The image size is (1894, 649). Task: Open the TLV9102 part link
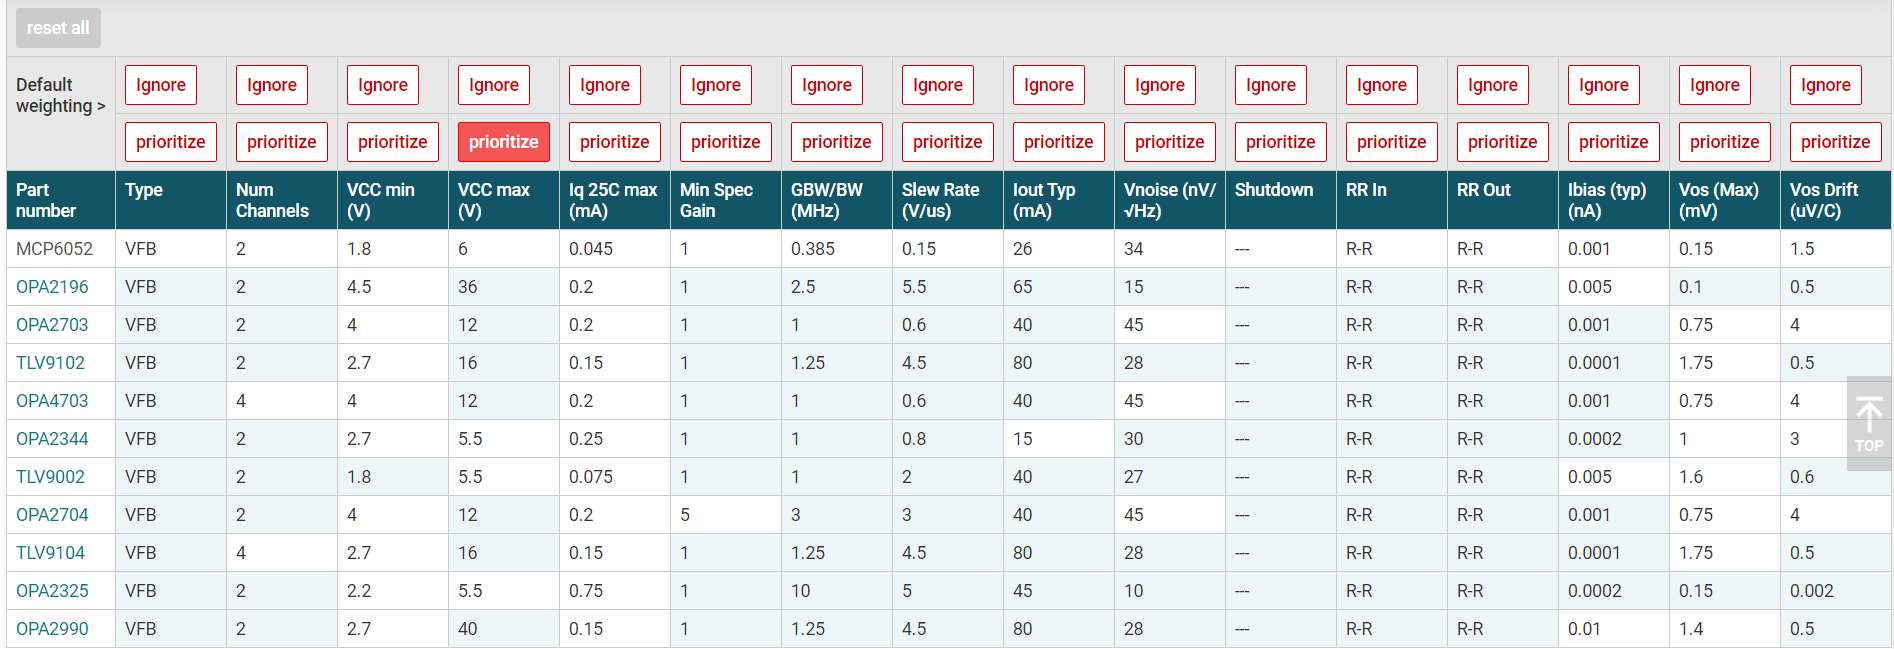point(50,363)
